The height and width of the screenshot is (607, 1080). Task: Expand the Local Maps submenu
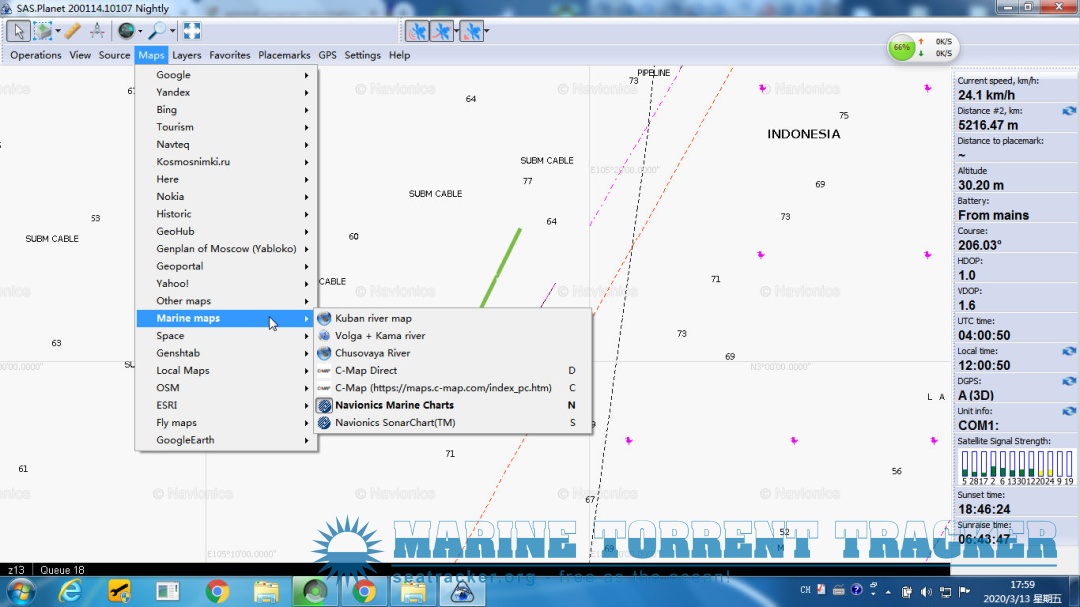226,370
